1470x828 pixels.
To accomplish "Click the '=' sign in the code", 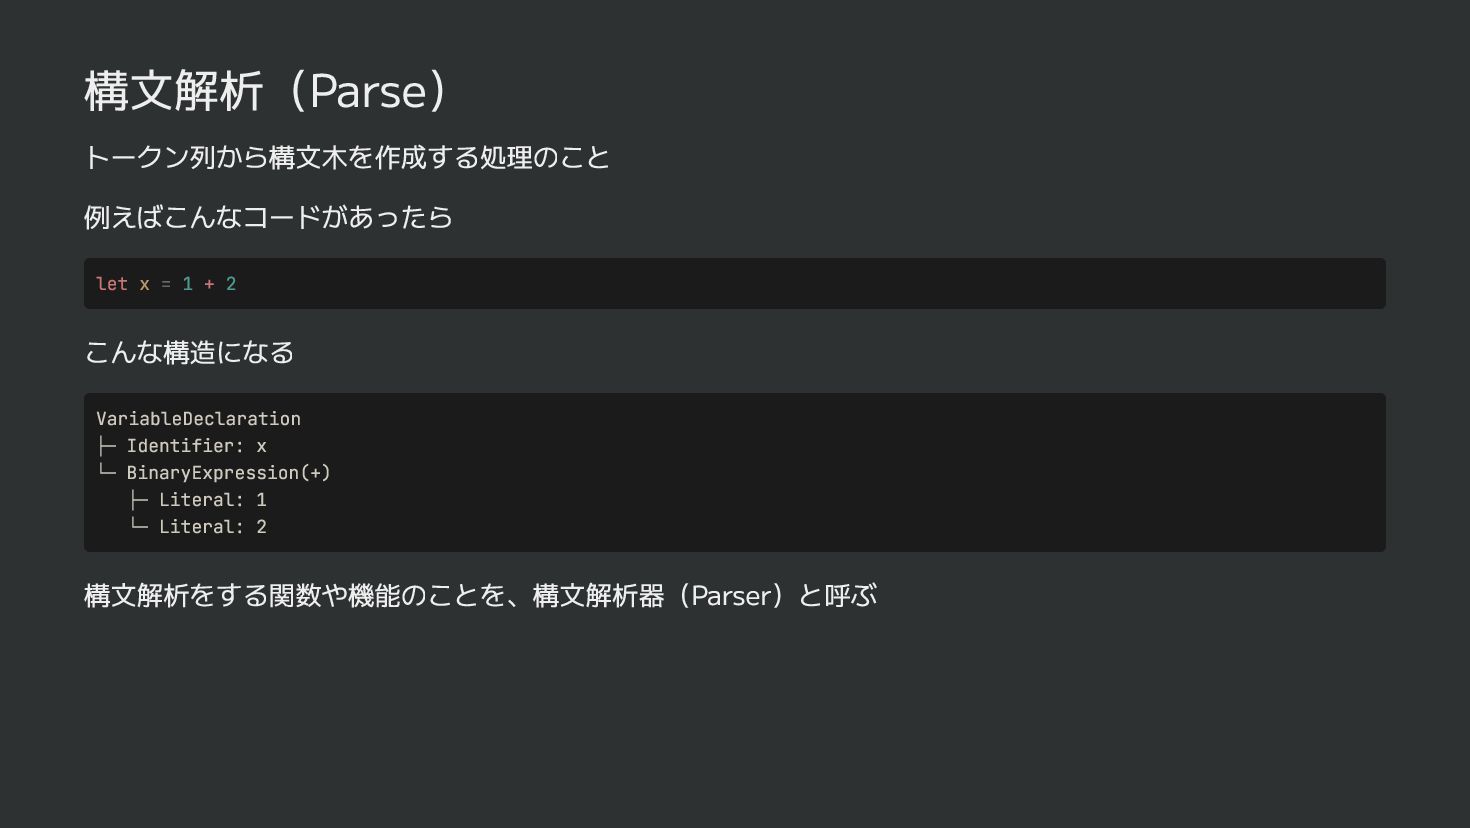I will [166, 284].
